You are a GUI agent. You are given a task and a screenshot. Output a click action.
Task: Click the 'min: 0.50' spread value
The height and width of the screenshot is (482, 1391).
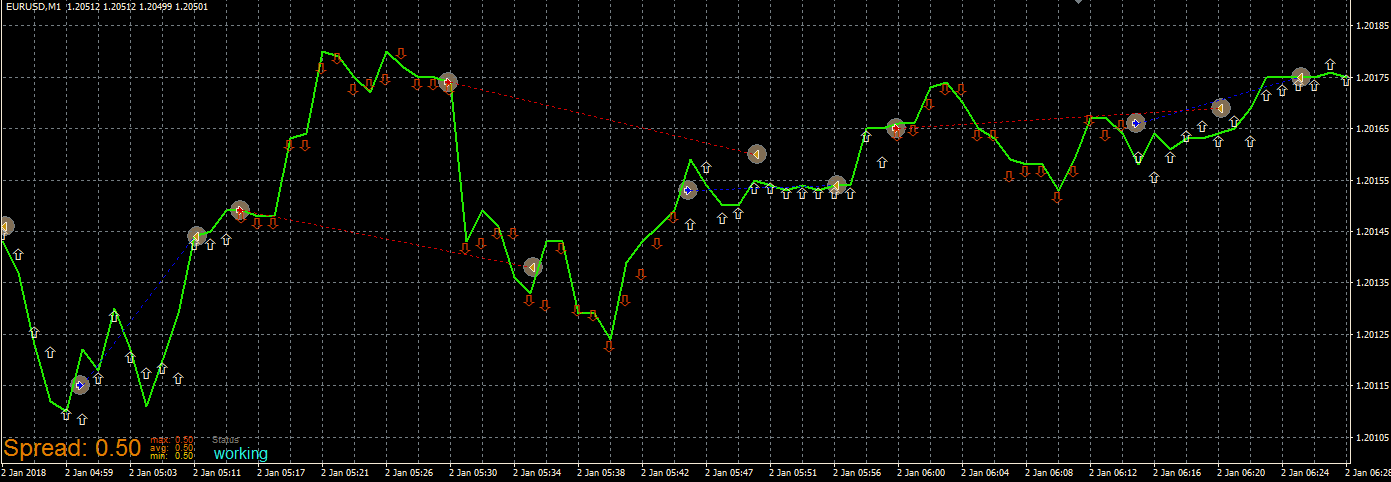coord(173,456)
